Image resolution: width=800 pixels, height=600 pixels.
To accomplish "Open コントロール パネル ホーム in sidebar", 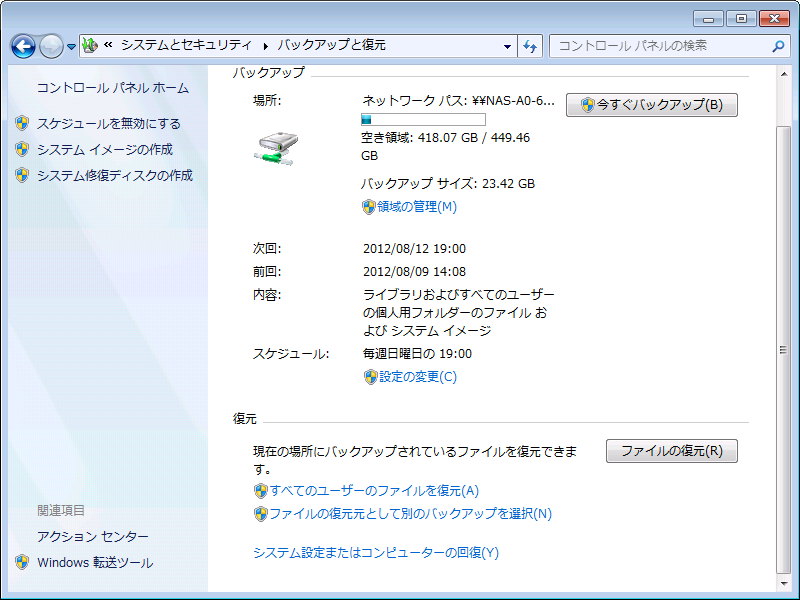I will [112, 88].
